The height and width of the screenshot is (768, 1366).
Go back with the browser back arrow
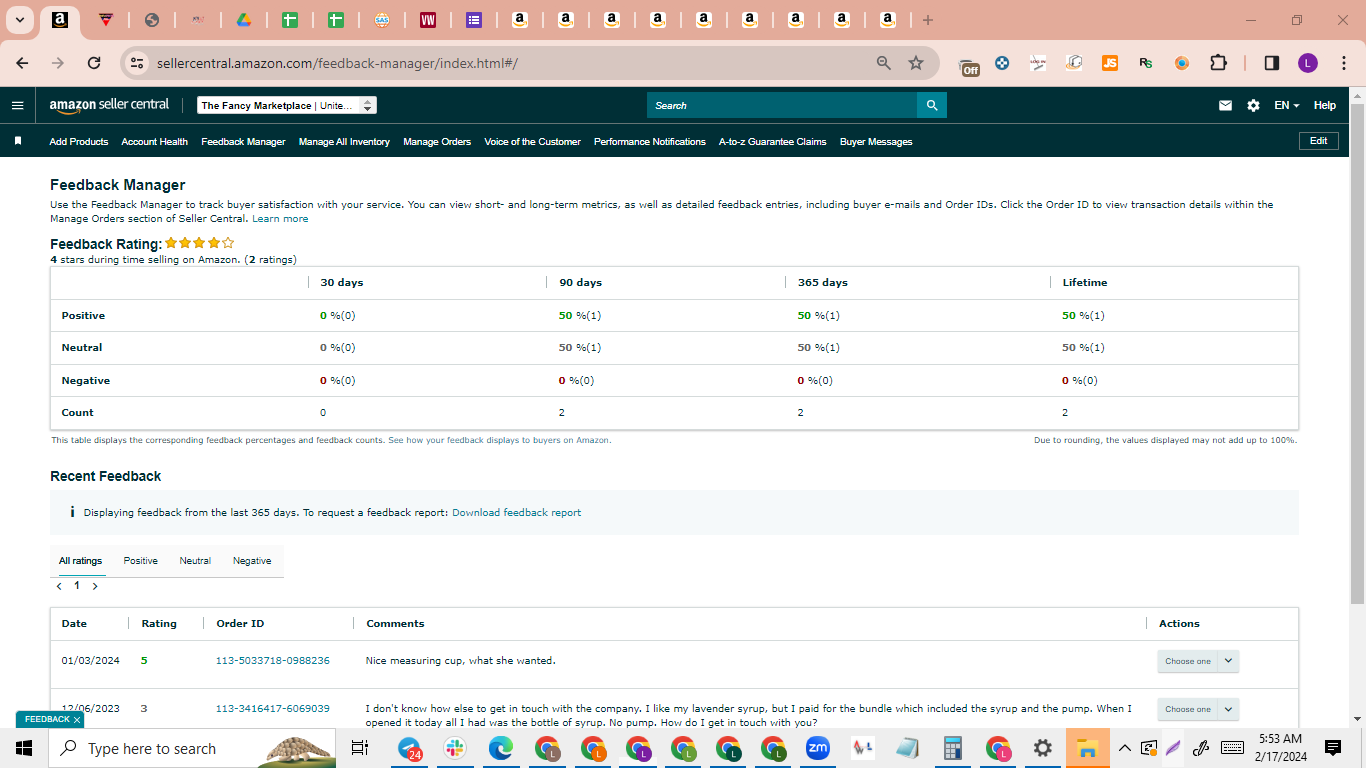(22, 63)
